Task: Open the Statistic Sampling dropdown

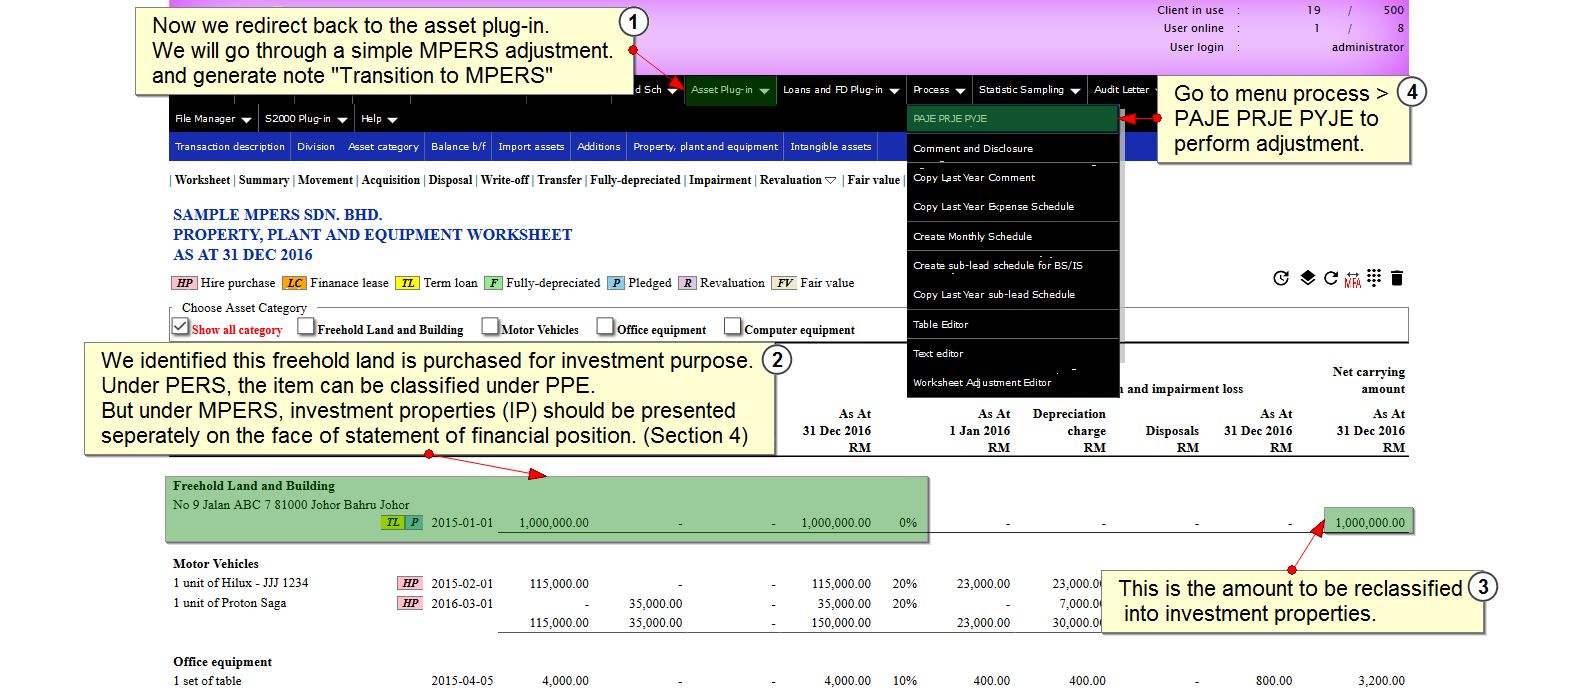Action: pyautogui.click(x=1029, y=90)
